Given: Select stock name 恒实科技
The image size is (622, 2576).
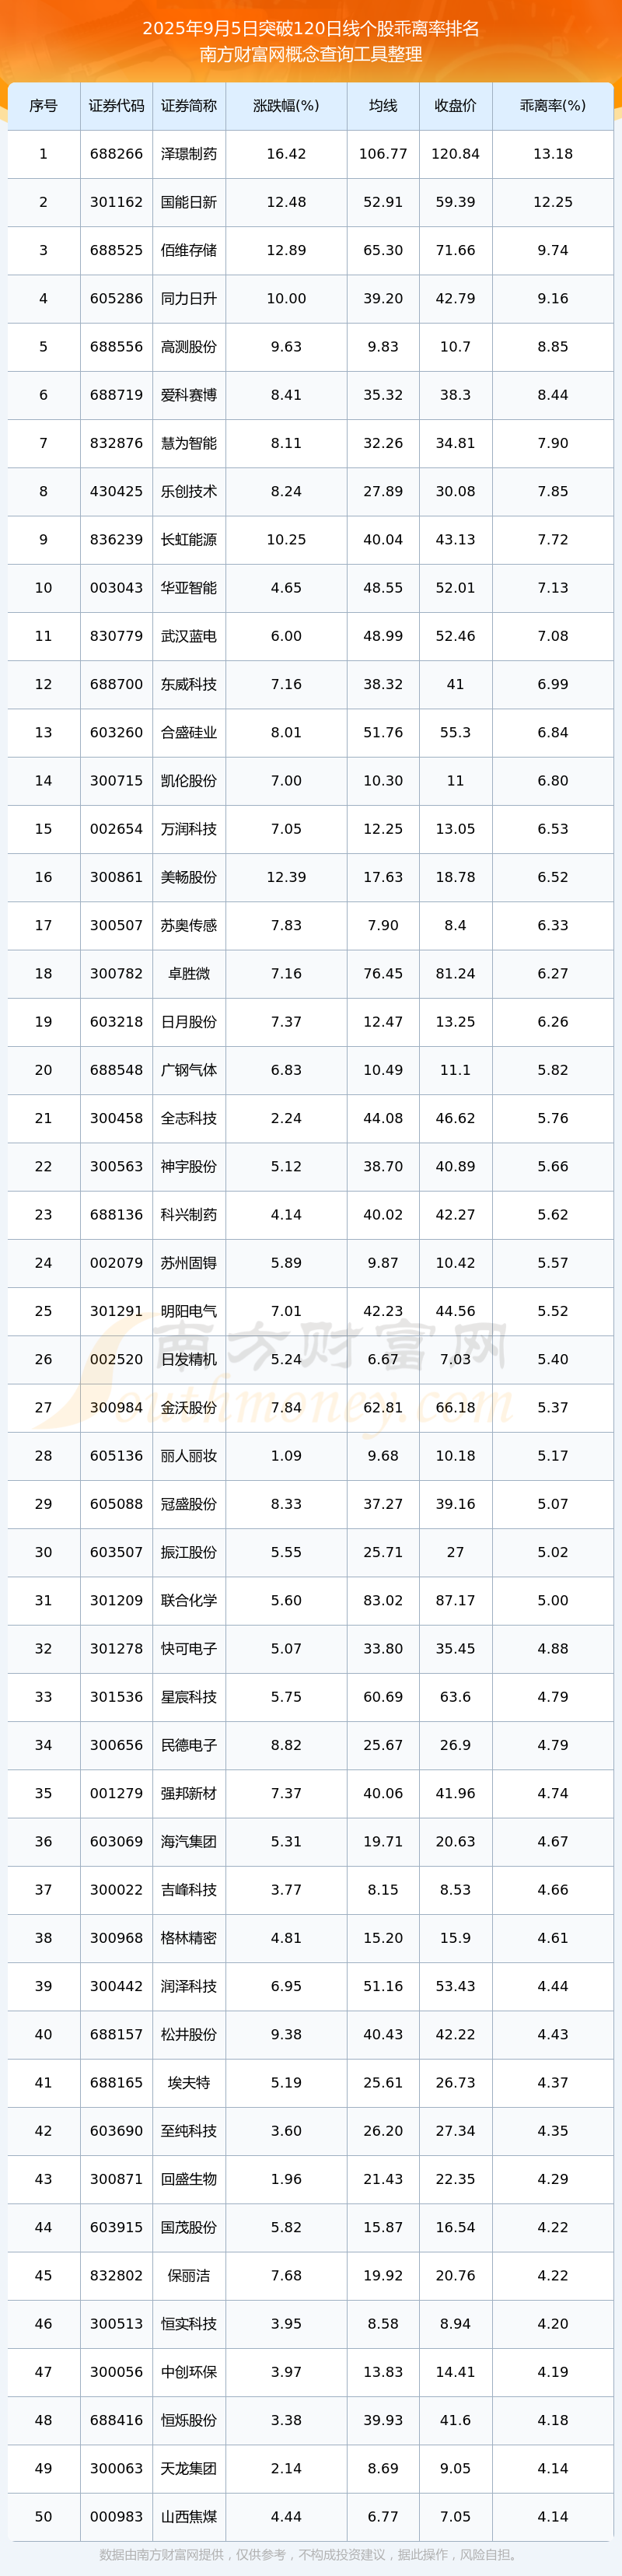Looking at the screenshot, I should (x=189, y=2323).
